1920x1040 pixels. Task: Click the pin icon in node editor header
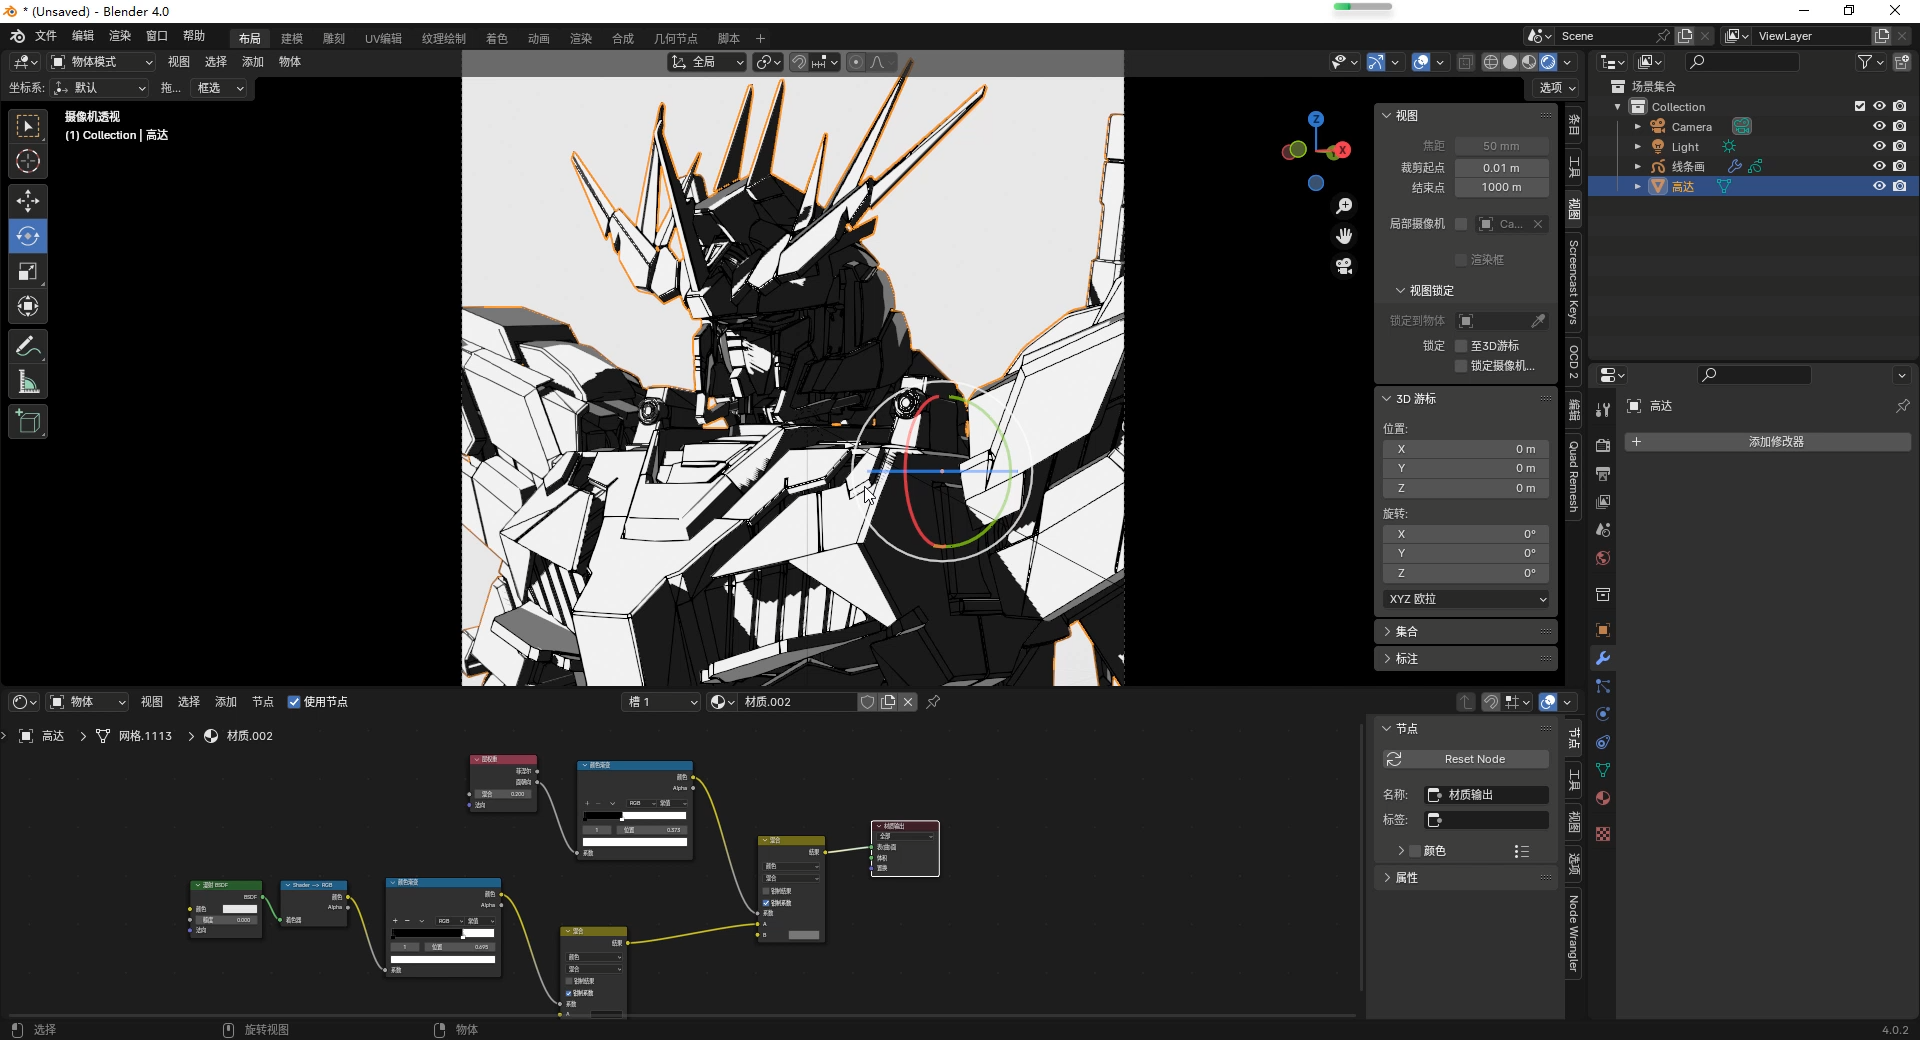click(933, 702)
